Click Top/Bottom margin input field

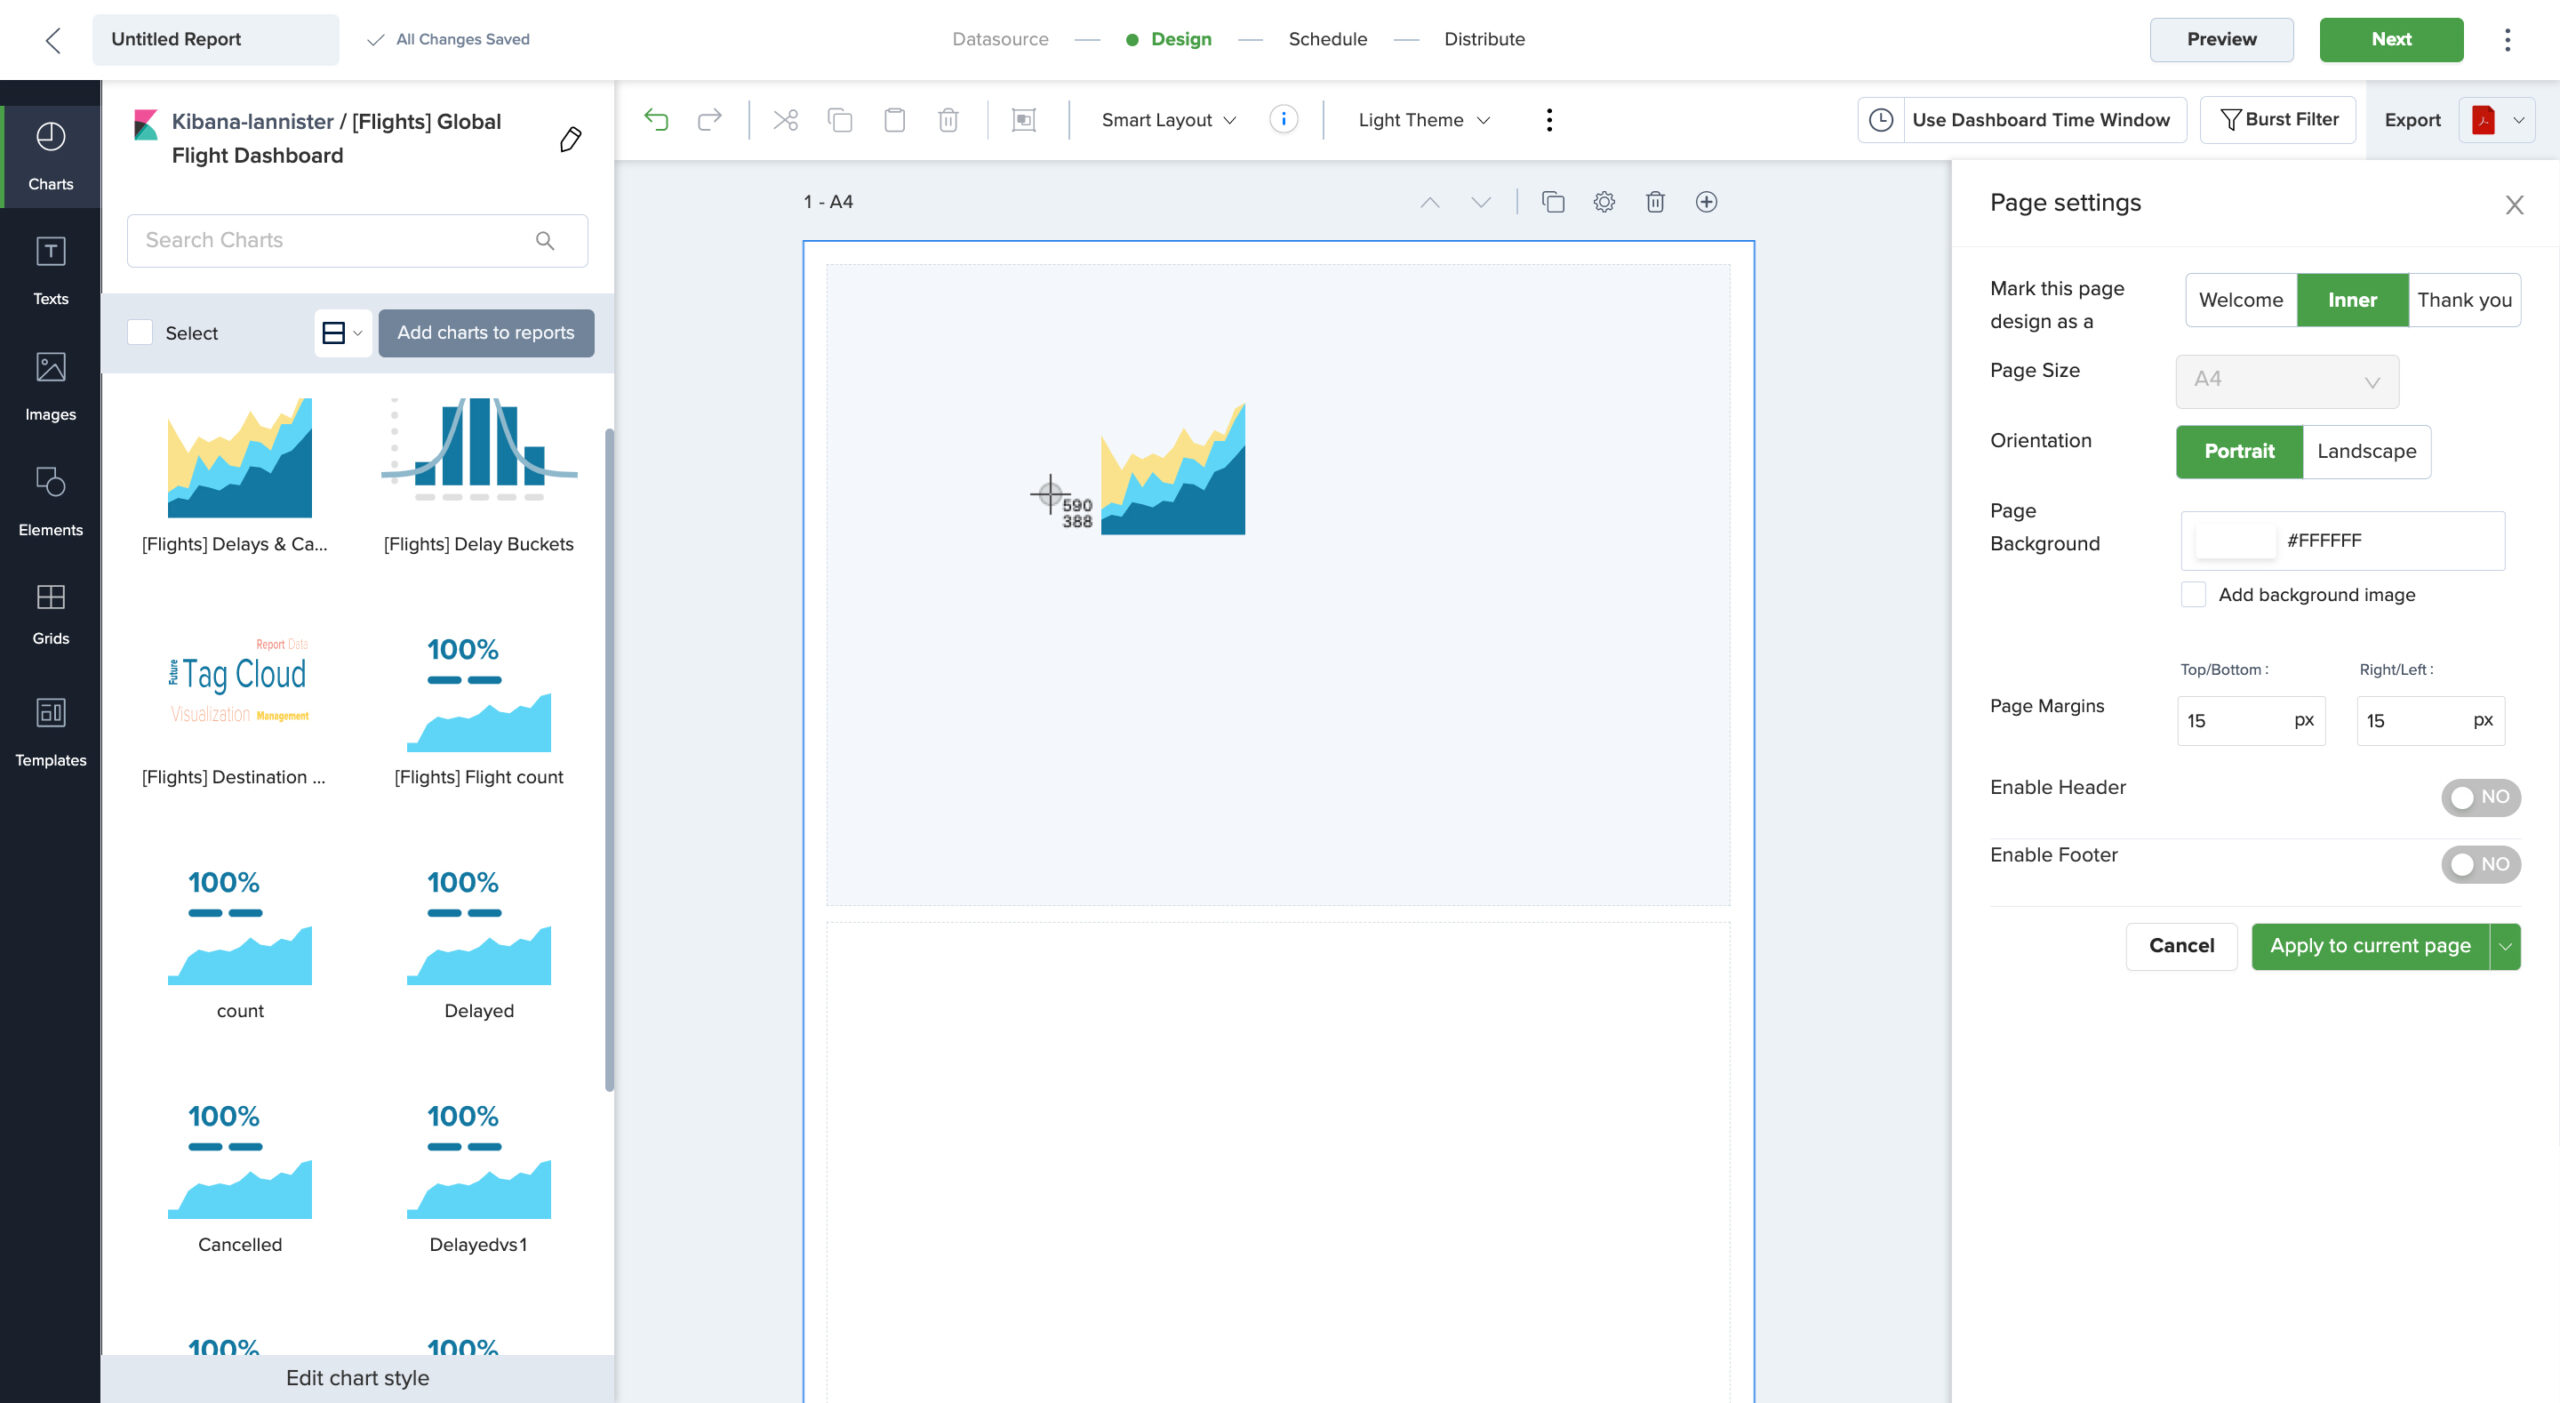[x=2251, y=721]
